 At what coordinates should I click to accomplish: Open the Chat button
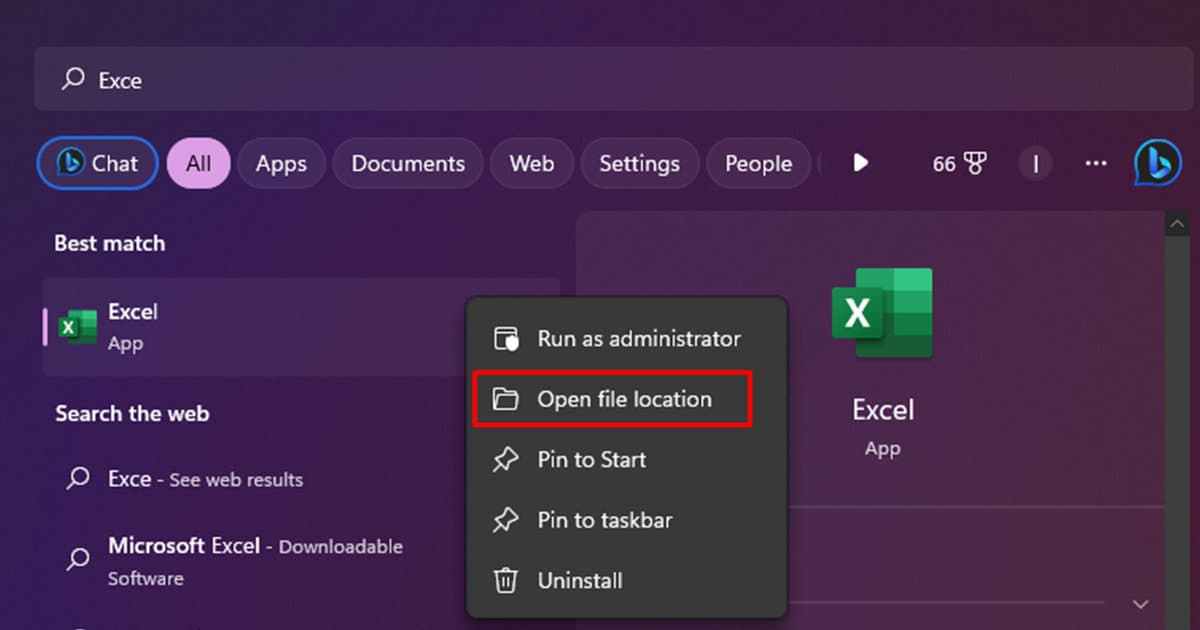[97, 163]
